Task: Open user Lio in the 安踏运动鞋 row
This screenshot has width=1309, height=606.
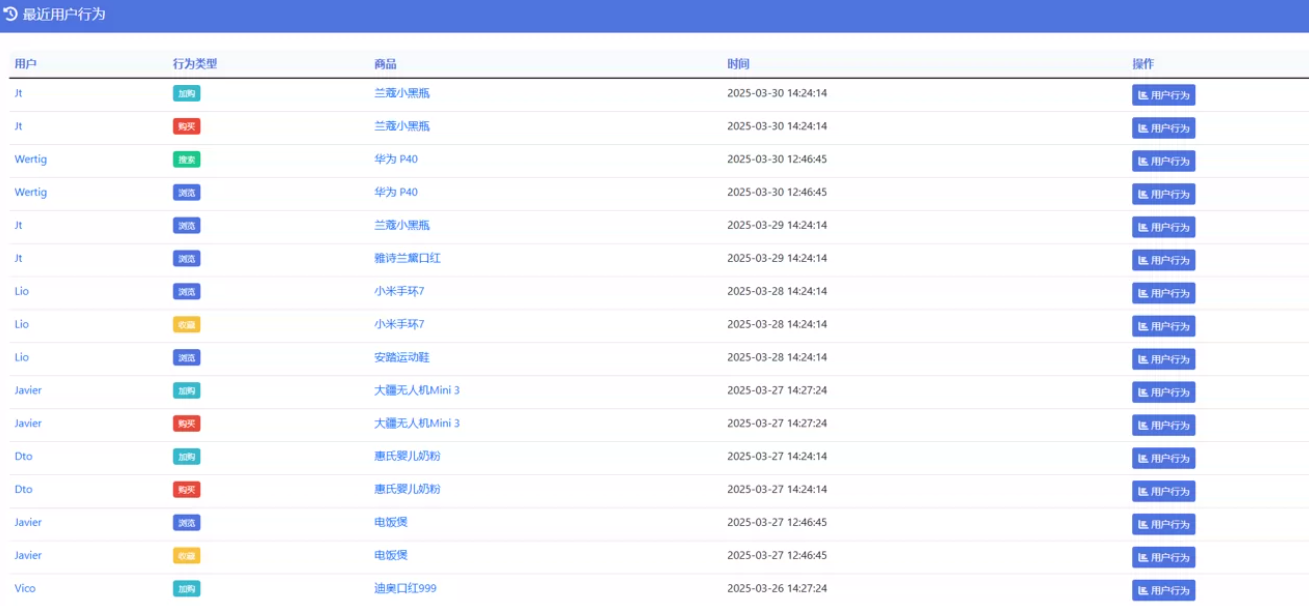Action: (x=21, y=357)
